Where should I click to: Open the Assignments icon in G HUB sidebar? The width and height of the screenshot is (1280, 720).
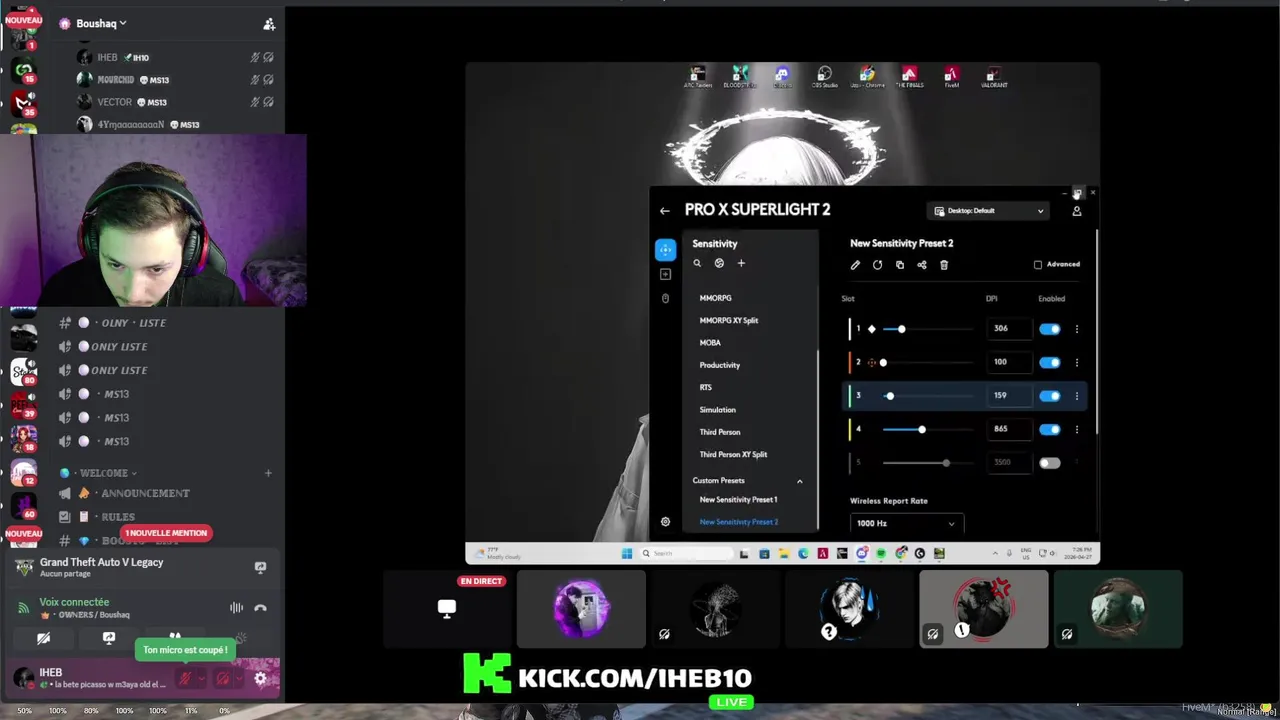pyautogui.click(x=665, y=274)
